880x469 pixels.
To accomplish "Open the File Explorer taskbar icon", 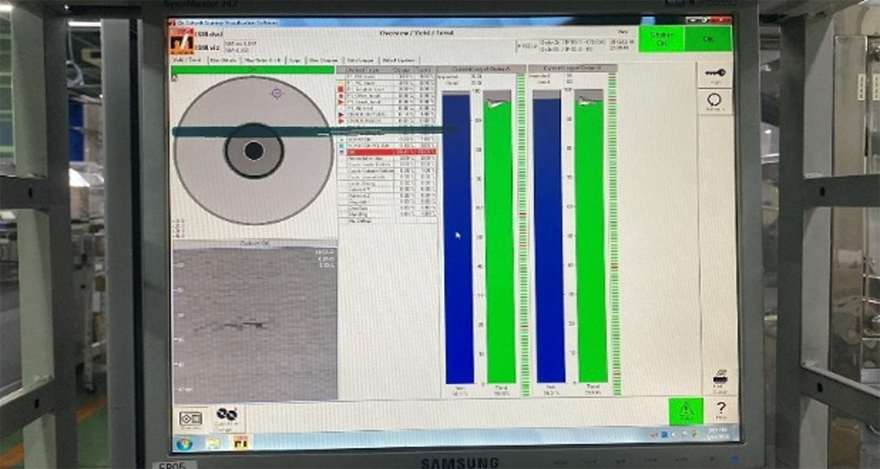I will [212, 441].
